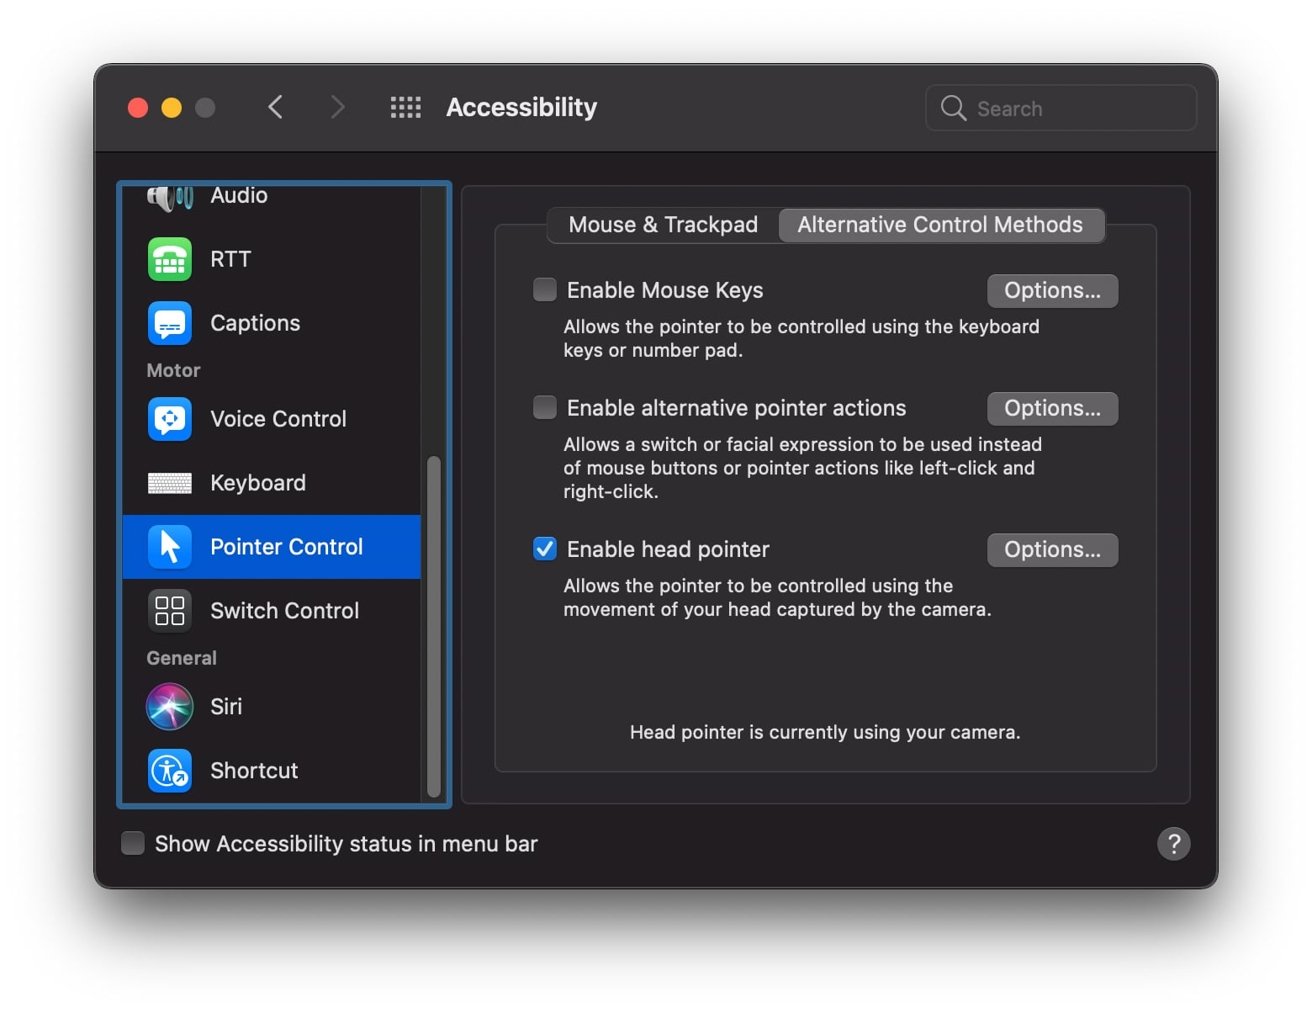Enable the Mouse Keys checkbox
The width and height of the screenshot is (1312, 1013).
pos(544,289)
